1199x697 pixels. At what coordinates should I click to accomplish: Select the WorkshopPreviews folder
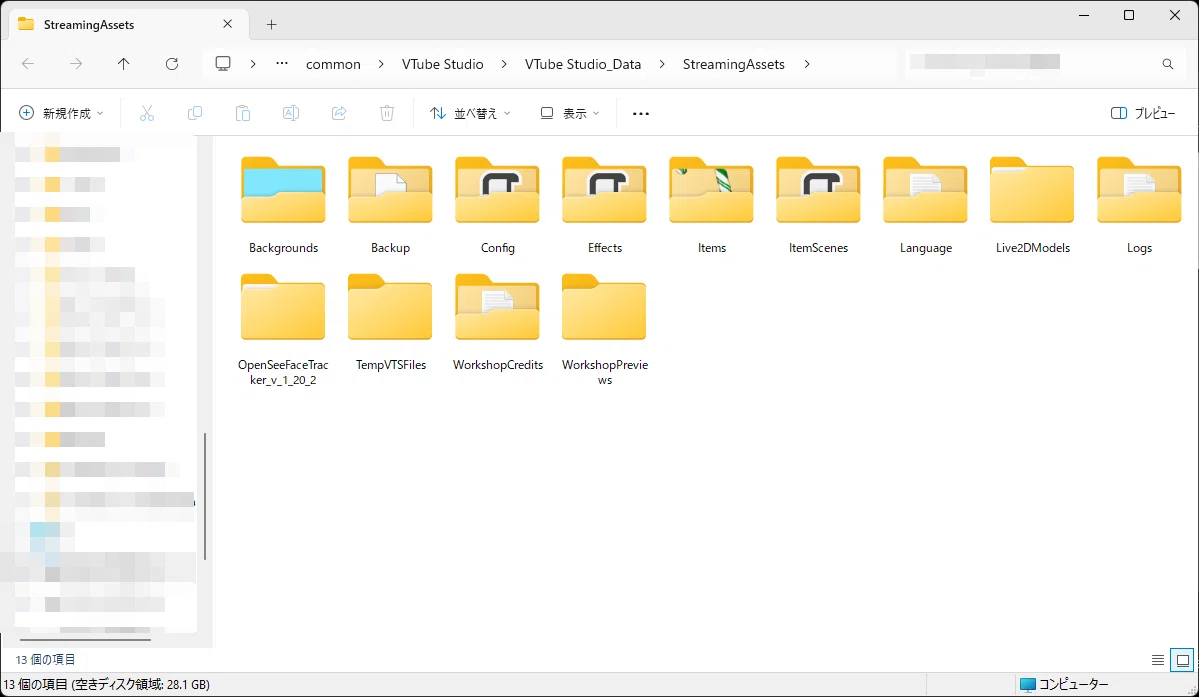click(604, 330)
